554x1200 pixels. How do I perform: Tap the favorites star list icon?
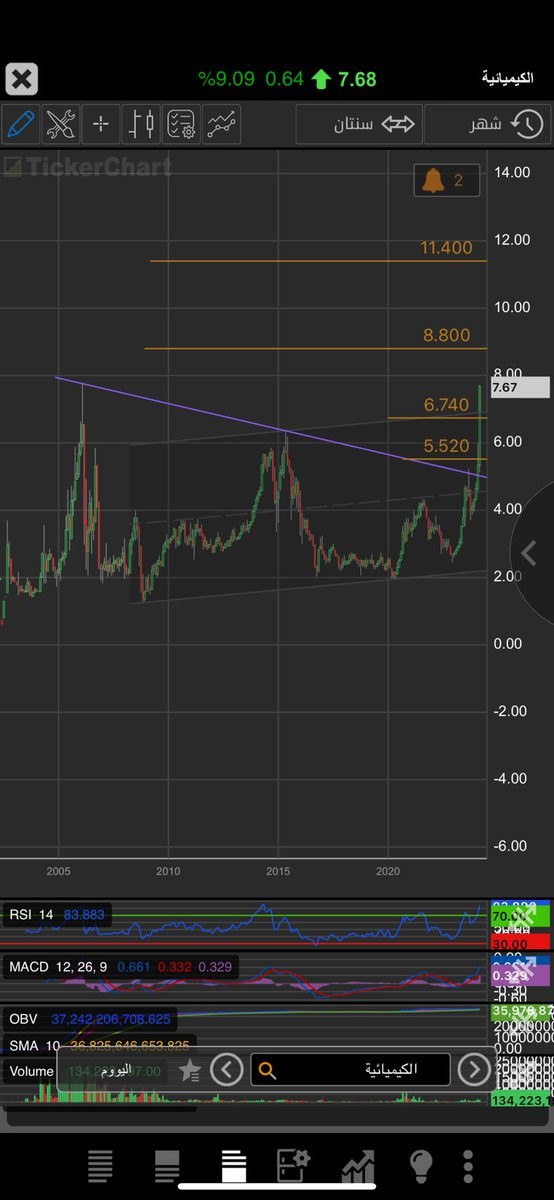[x=190, y=1071]
